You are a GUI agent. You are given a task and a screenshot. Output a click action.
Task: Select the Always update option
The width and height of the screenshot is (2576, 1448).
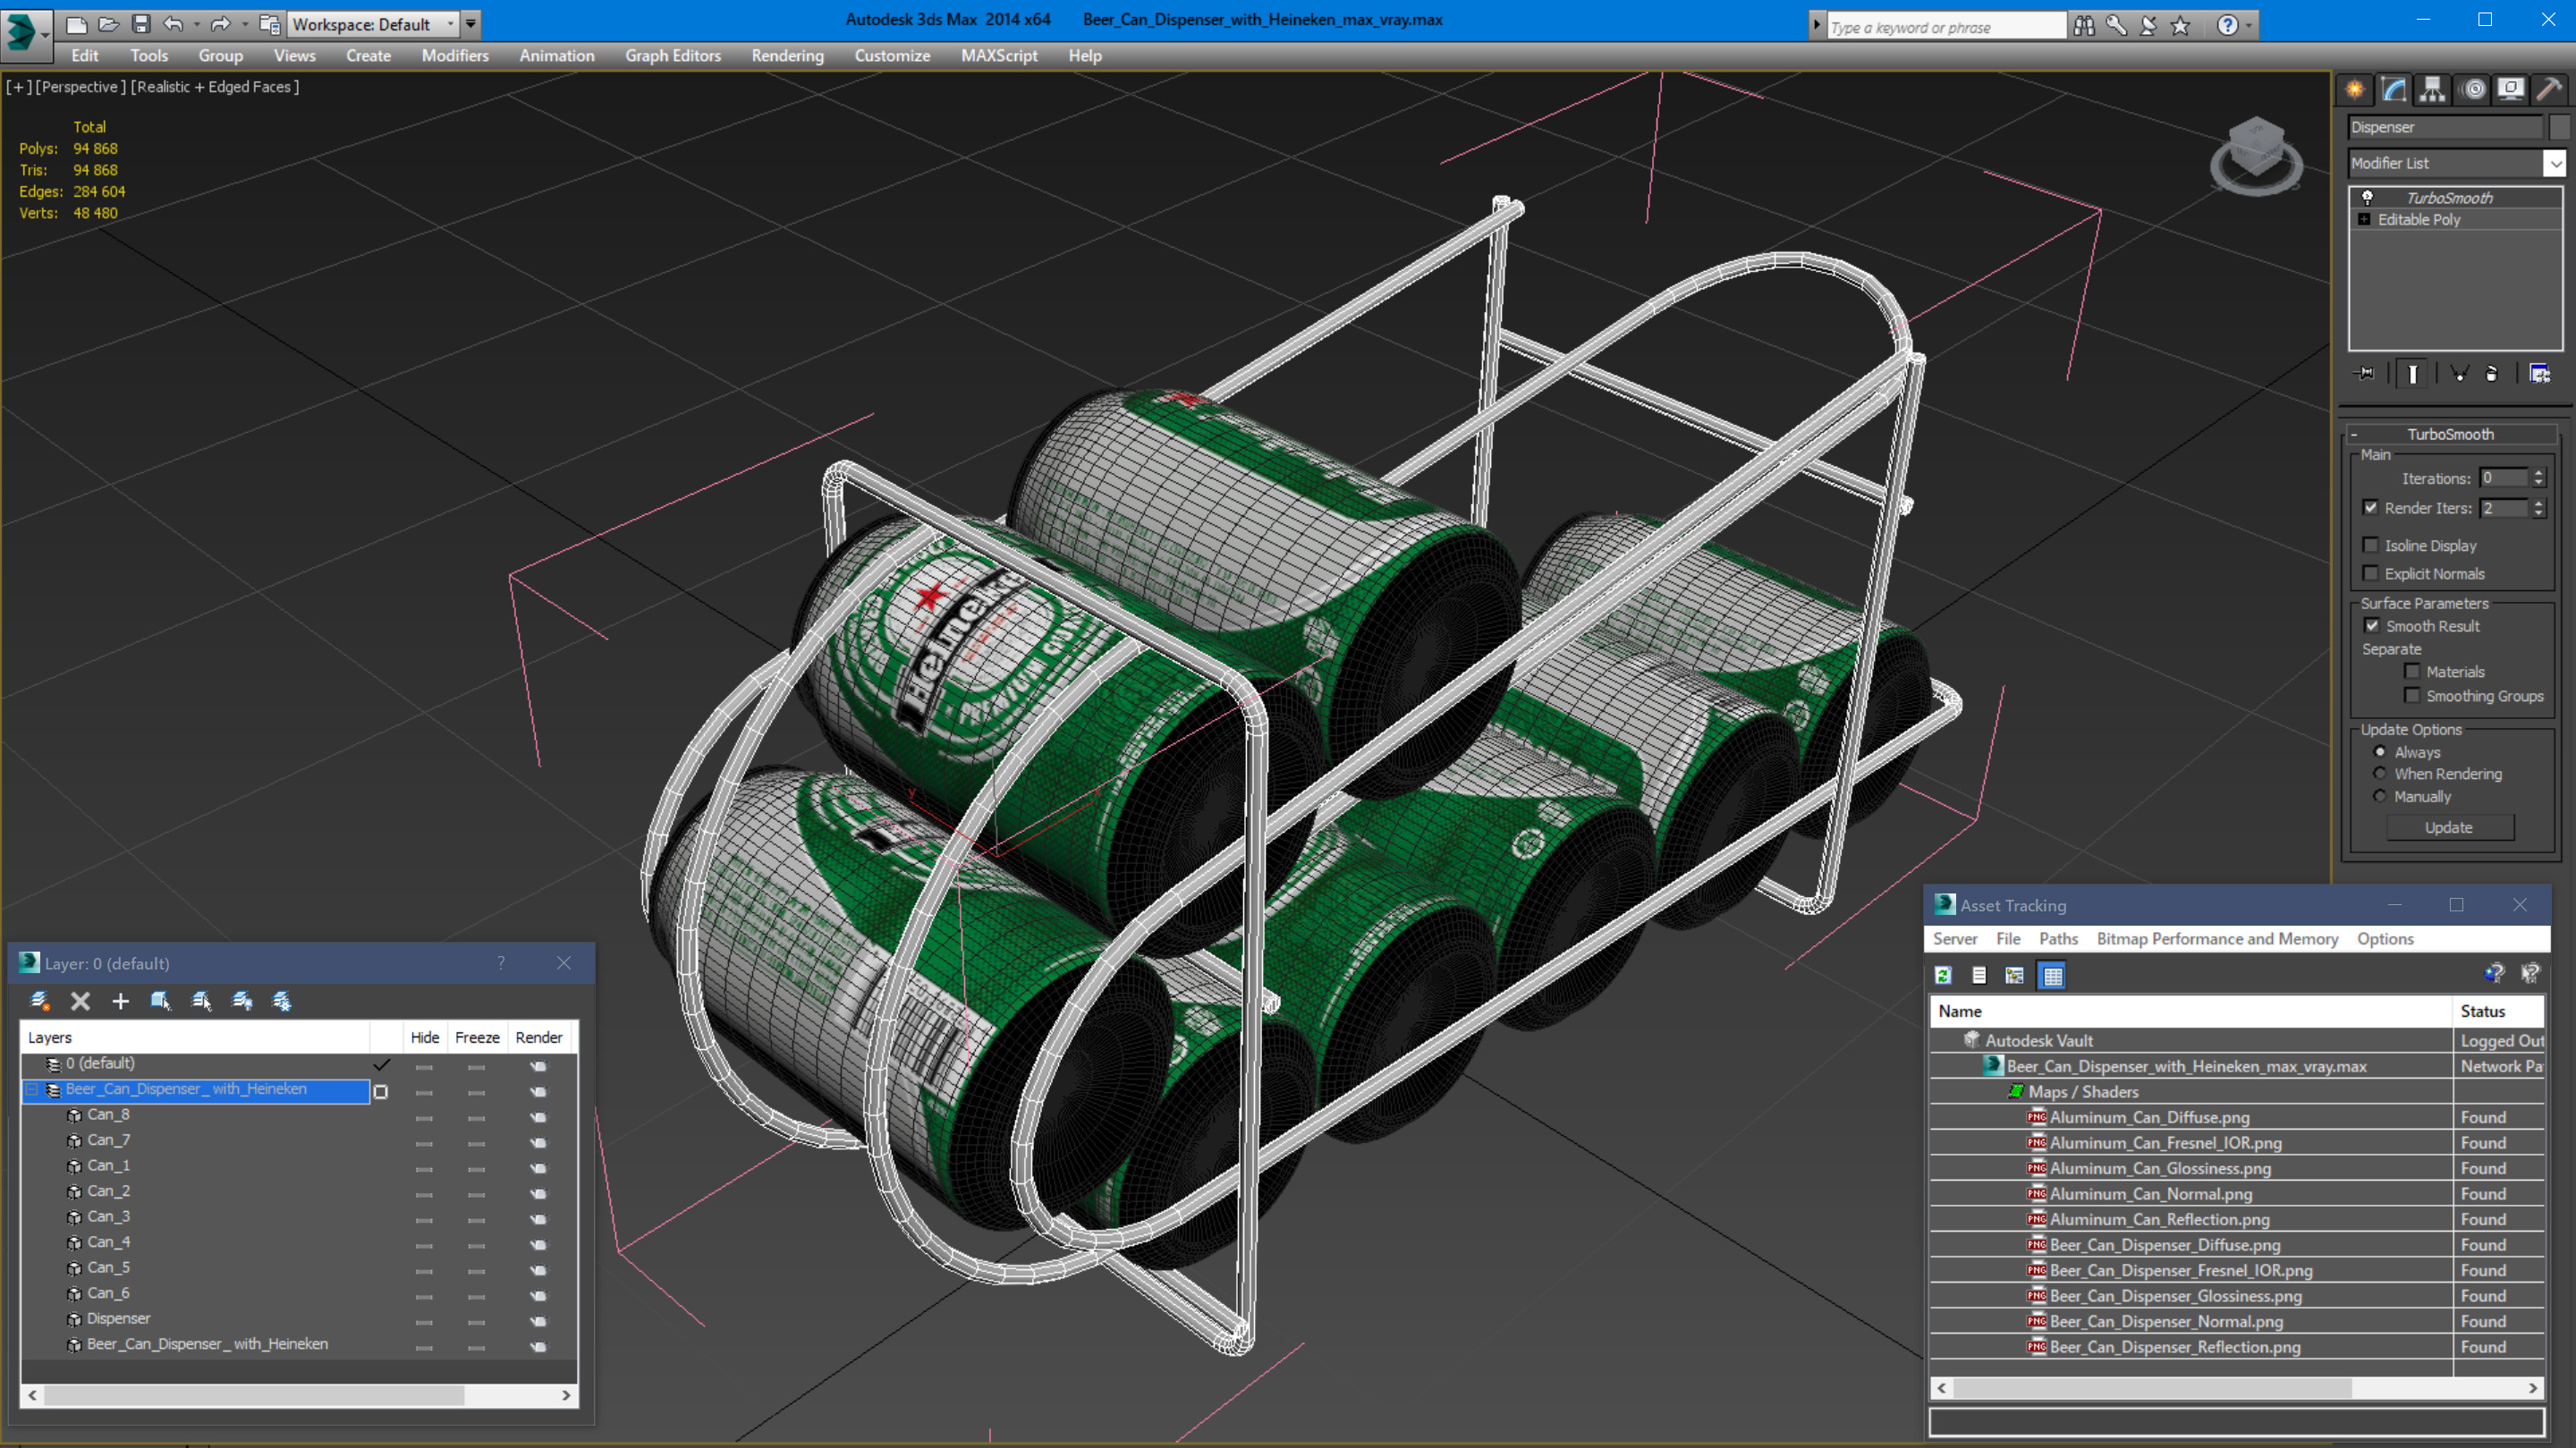pos(2380,751)
